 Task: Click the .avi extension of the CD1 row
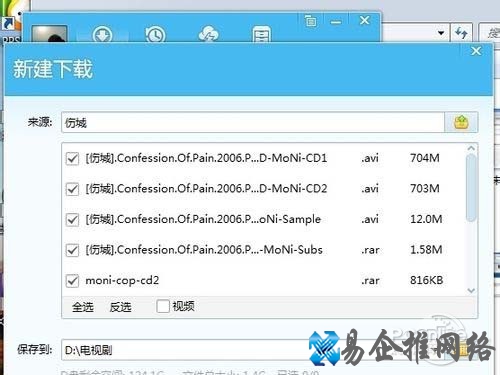tap(370, 158)
